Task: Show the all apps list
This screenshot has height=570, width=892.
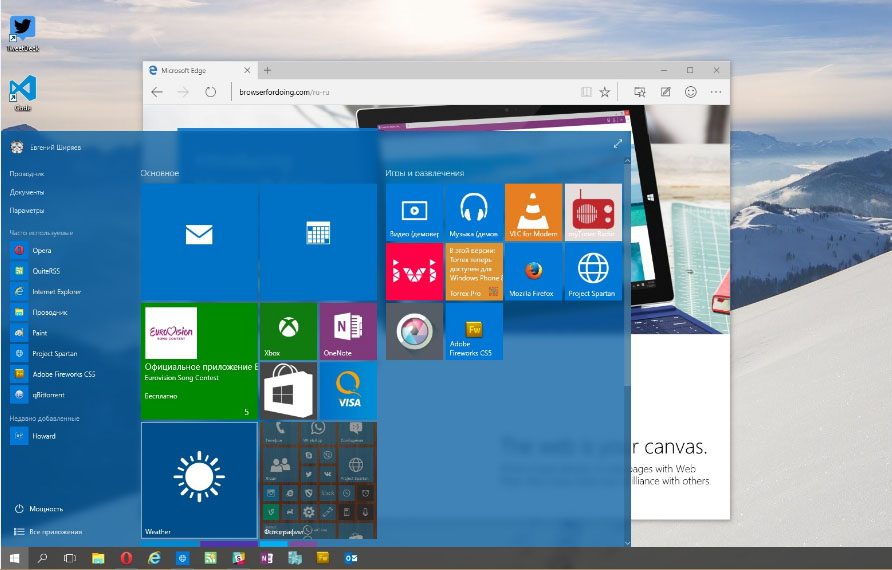Action: tap(48, 532)
